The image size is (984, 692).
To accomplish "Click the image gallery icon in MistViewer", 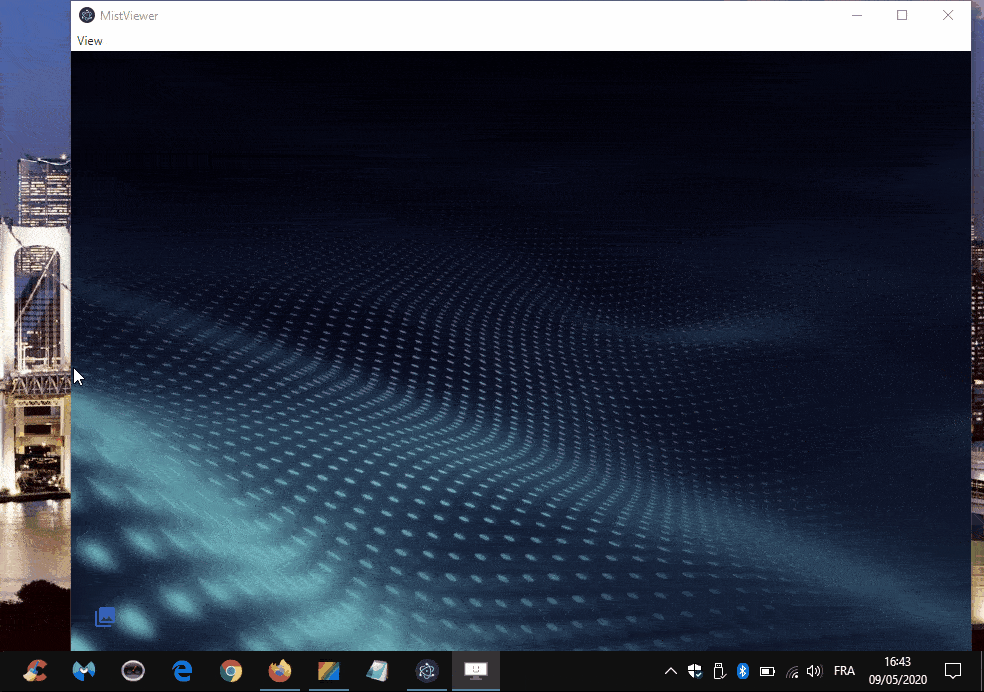I will click(x=105, y=617).
